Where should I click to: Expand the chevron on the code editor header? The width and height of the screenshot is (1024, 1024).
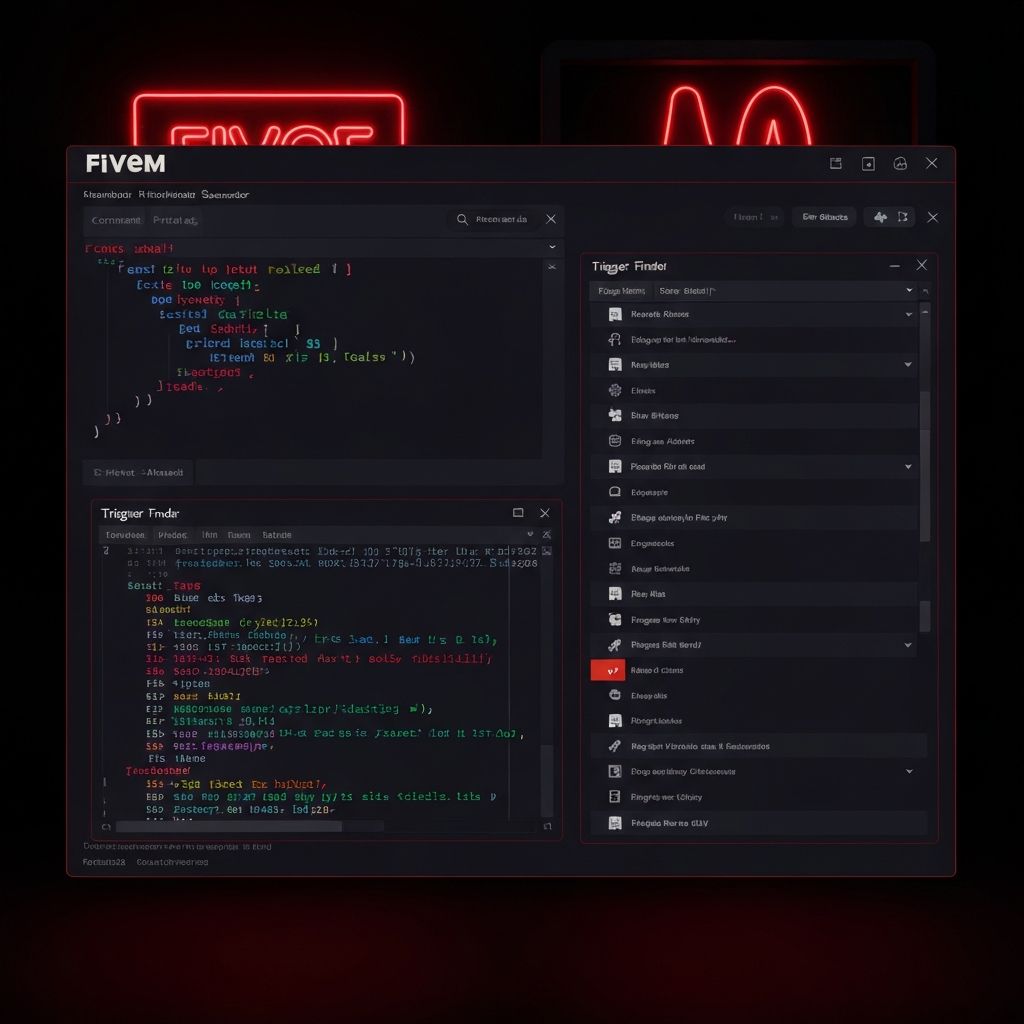[x=552, y=246]
